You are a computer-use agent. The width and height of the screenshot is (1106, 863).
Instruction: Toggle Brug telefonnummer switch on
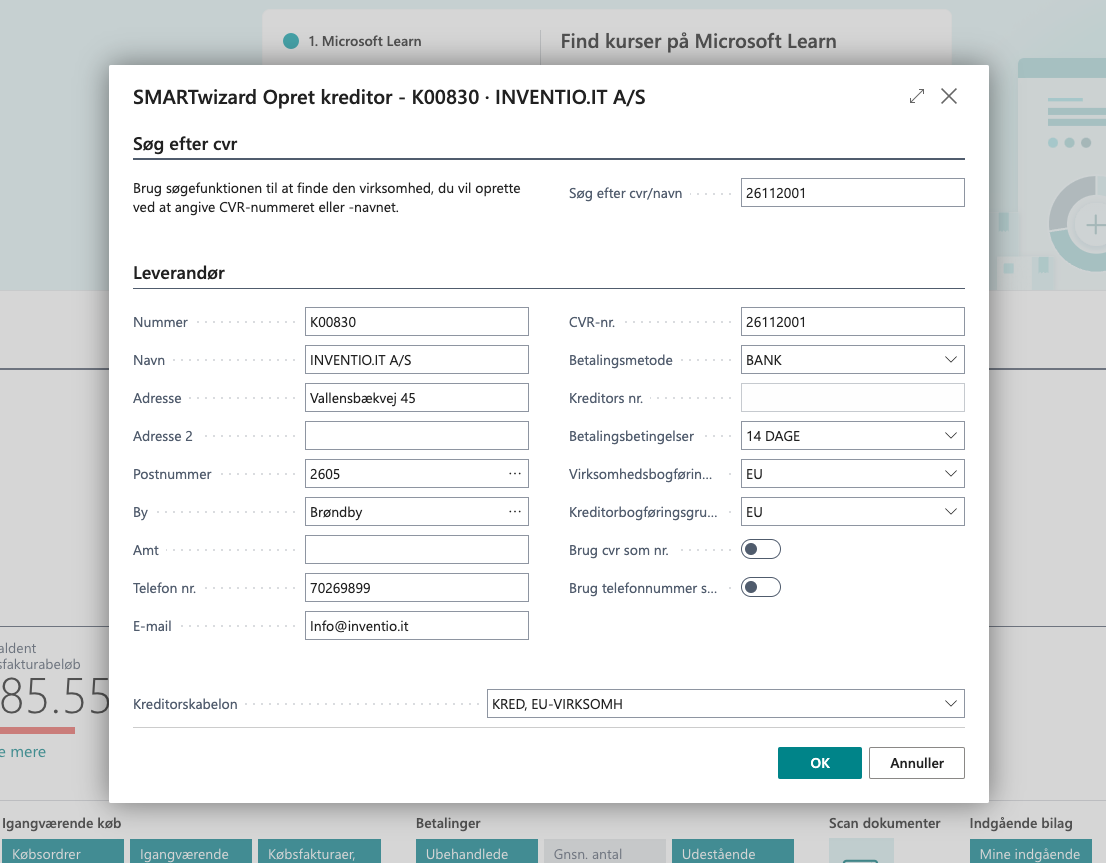(x=760, y=588)
